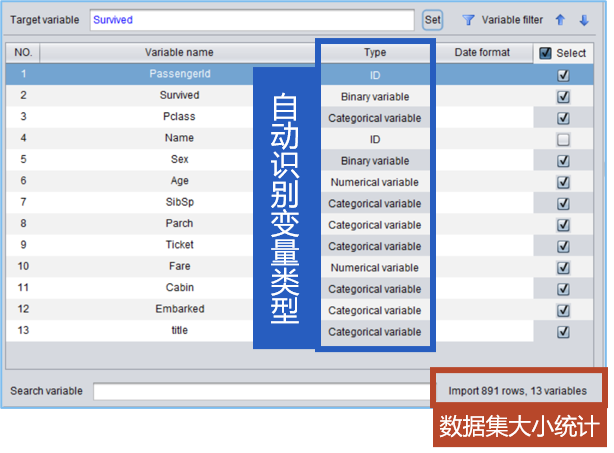Check the Name row checkbox

(563, 139)
